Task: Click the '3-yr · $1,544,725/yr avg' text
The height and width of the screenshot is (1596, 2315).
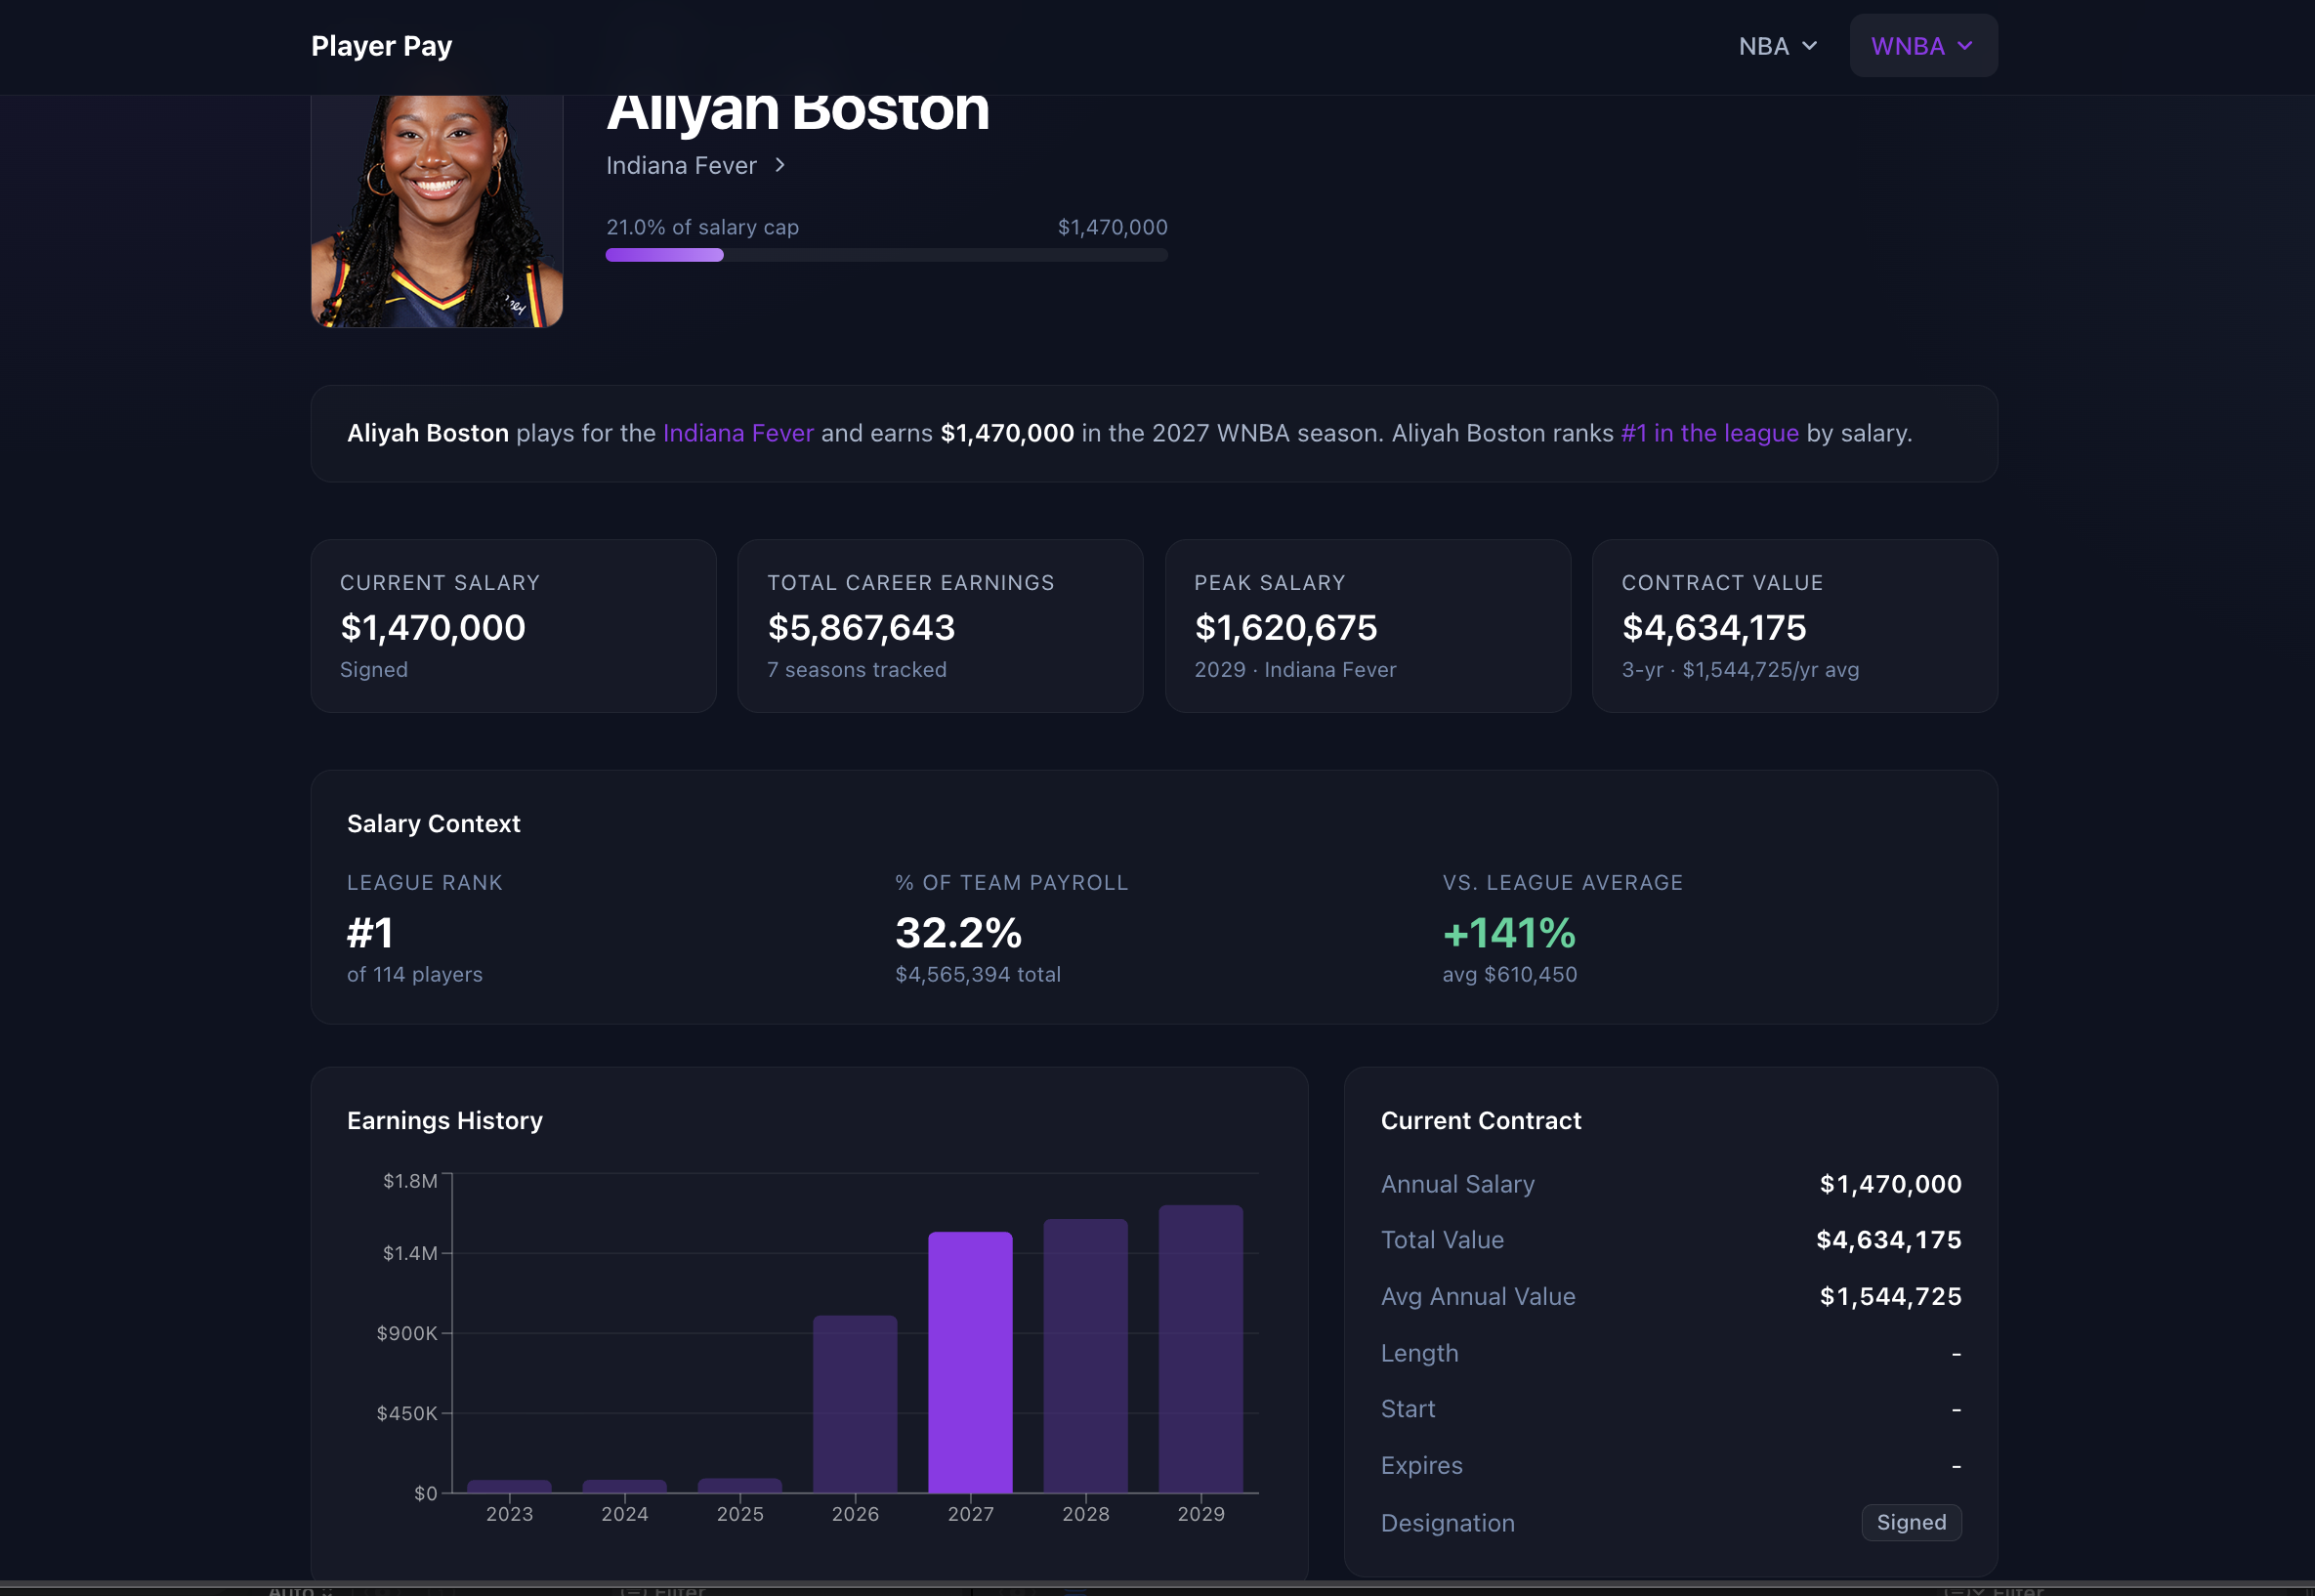Action: (x=1739, y=669)
